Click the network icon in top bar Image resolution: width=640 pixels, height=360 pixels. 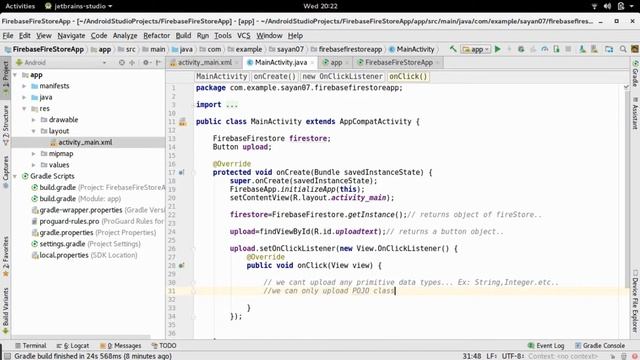point(594,6)
